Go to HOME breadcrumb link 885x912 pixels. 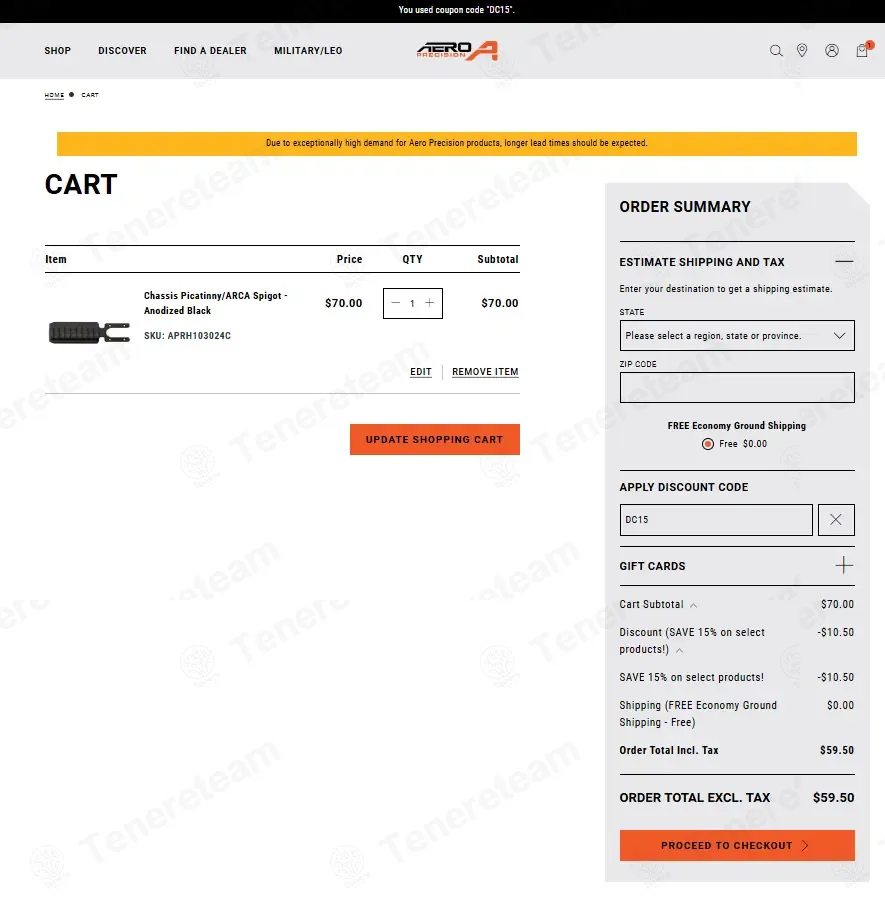pos(54,95)
